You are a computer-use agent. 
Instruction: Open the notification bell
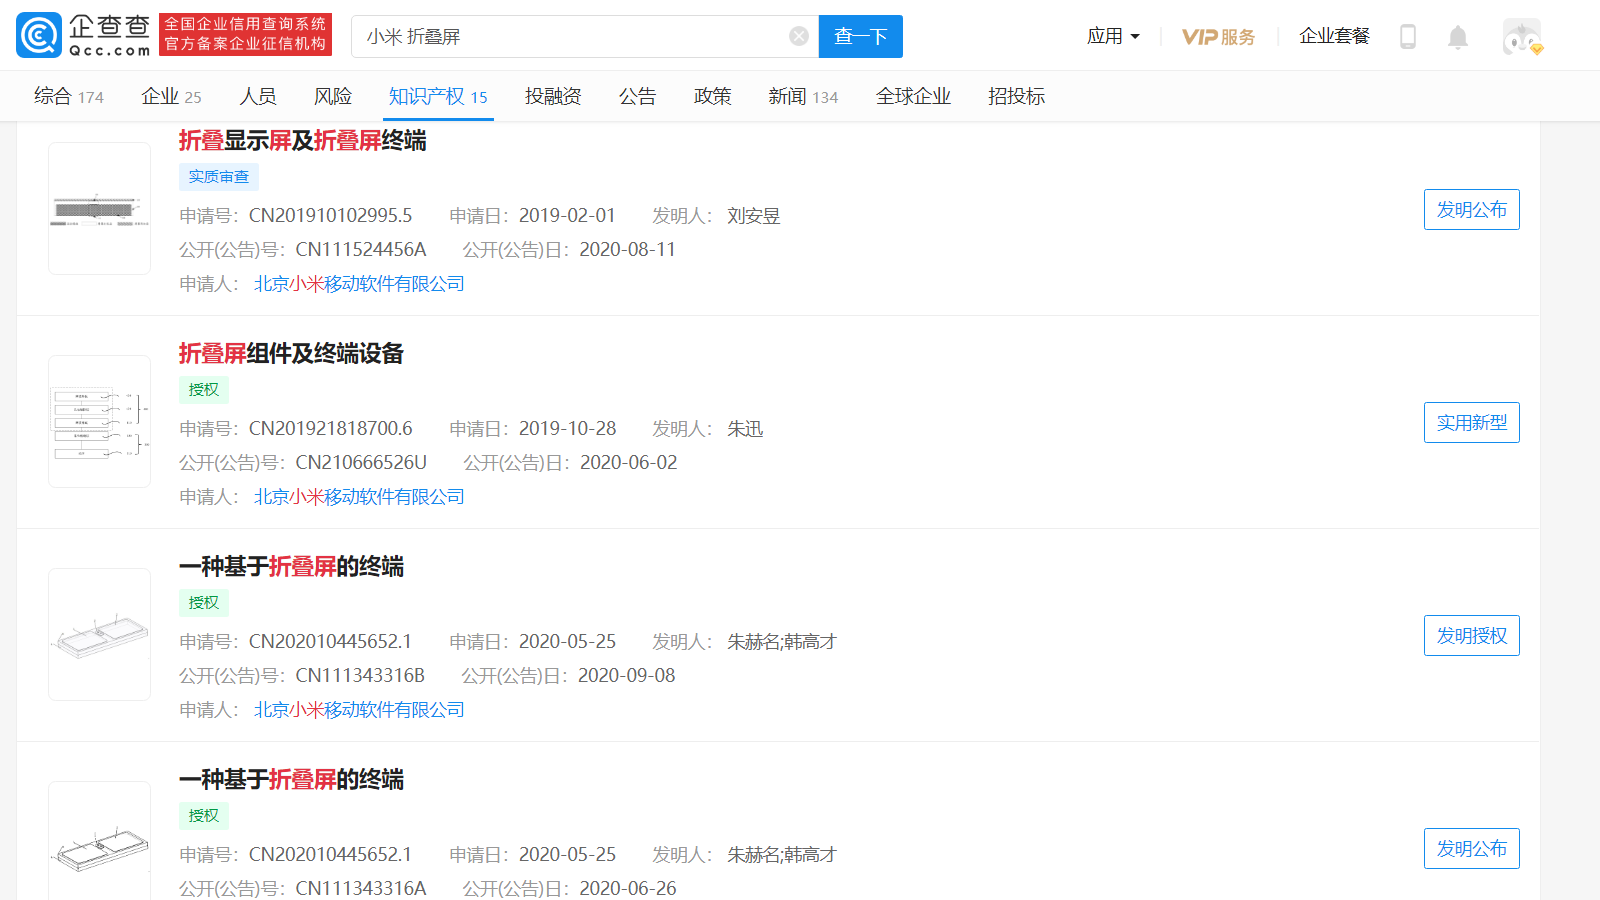coord(1458,37)
